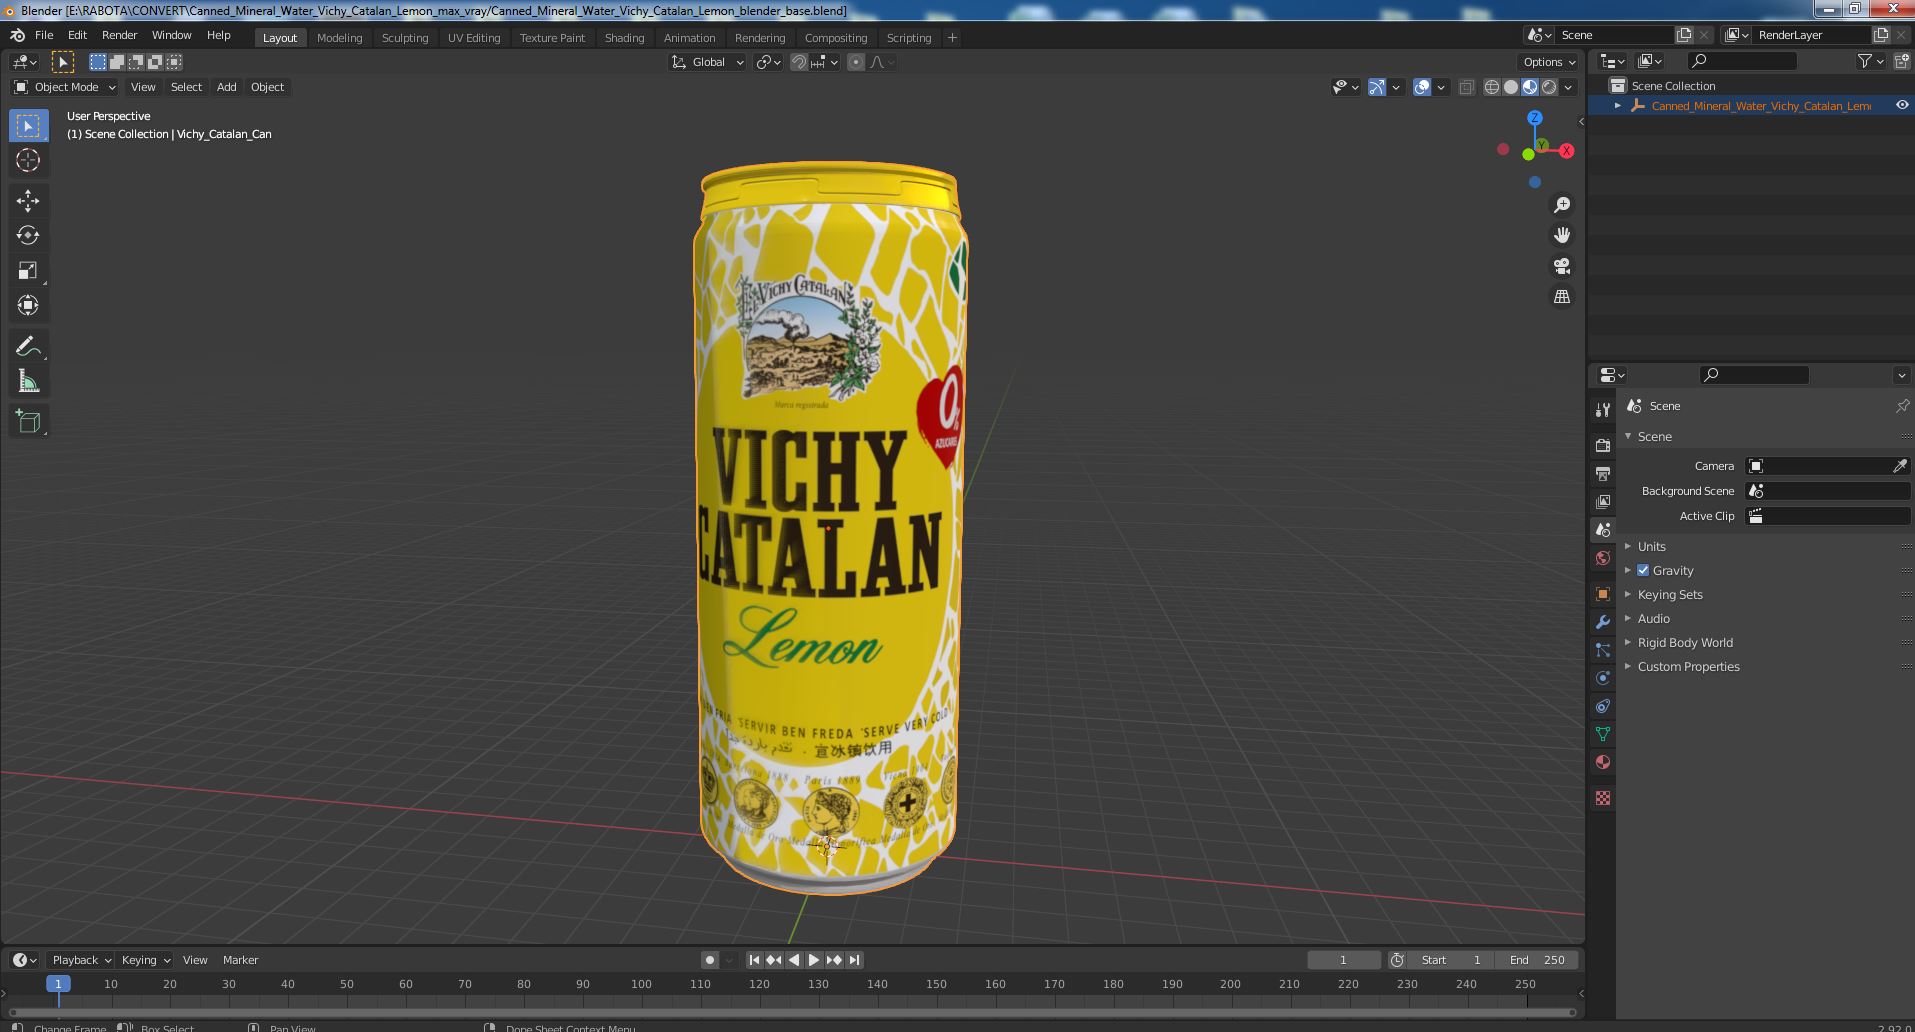The height and width of the screenshot is (1032, 1915).
Task: Open the Object properties tab
Action: pos(1603,594)
